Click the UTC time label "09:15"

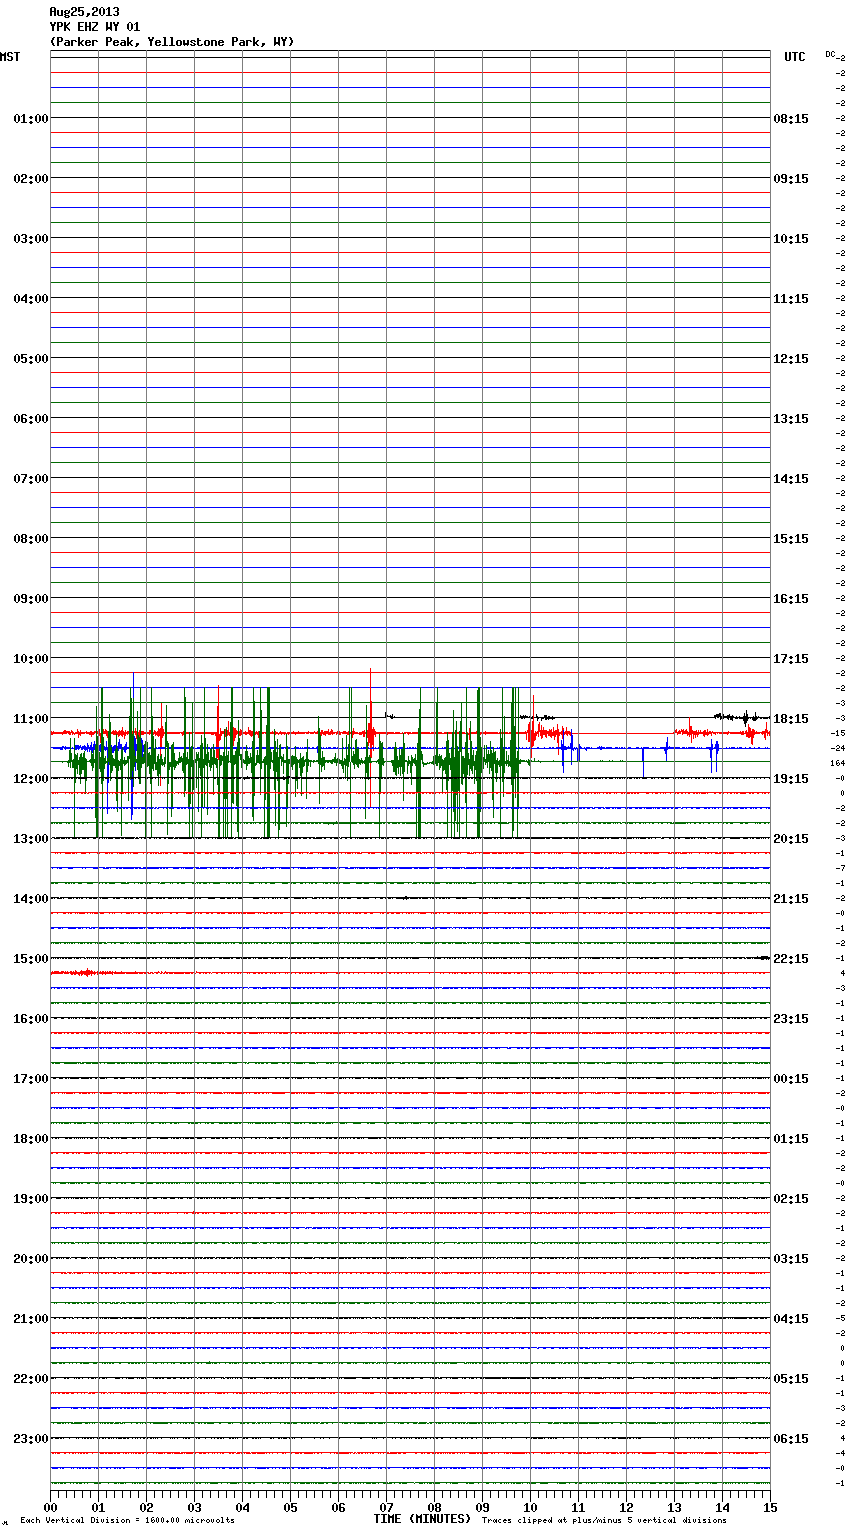[x=791, y=179]
